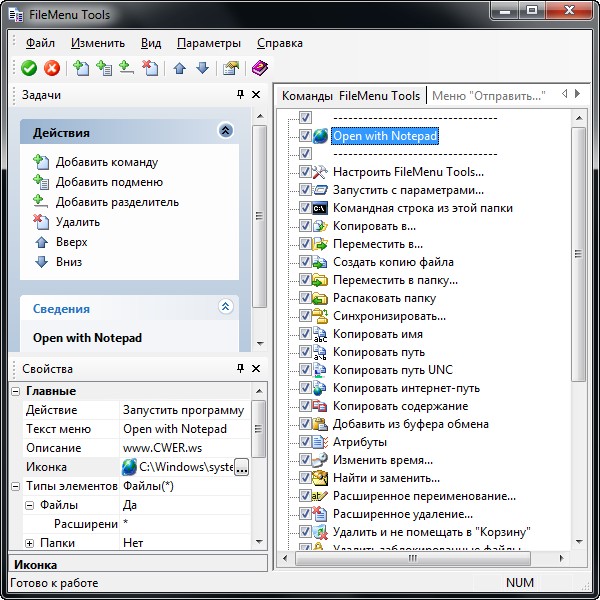Screen dimensions: 600x600
Task: Click the red cancel changes toolbar icon
Action: pyautogui.click(x=51, y=68)
